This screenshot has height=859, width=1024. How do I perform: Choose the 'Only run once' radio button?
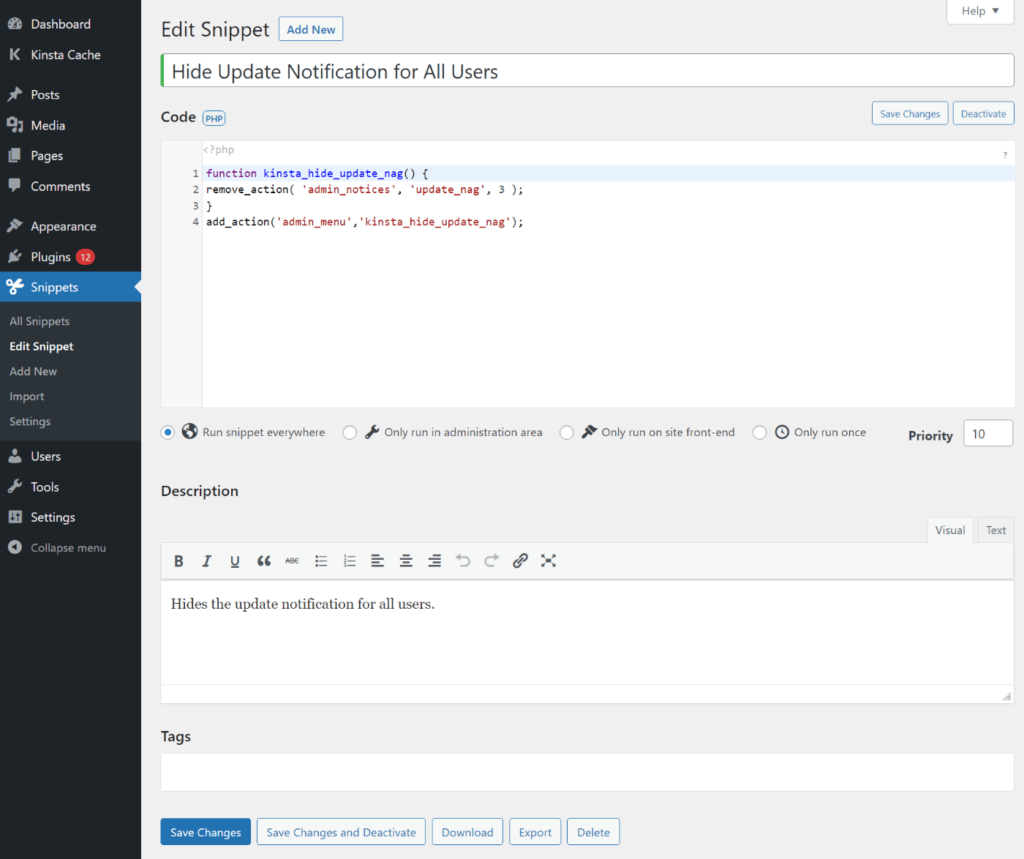[x=760, y=433]
